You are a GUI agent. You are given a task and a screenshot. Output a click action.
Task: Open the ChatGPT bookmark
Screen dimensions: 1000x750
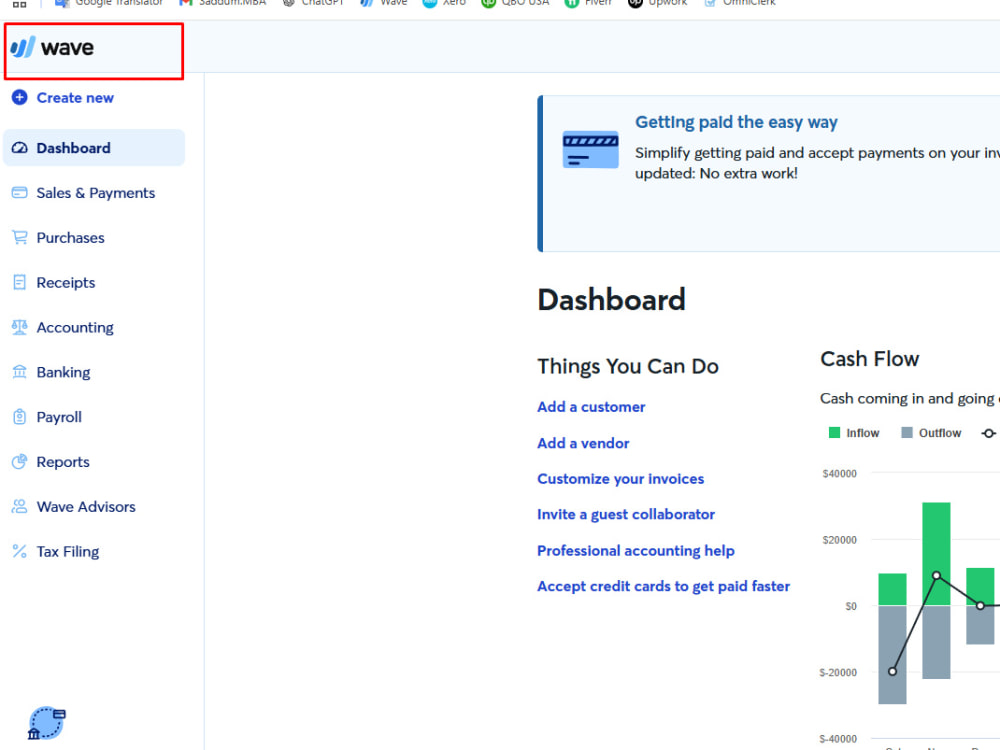coord(313,3)
